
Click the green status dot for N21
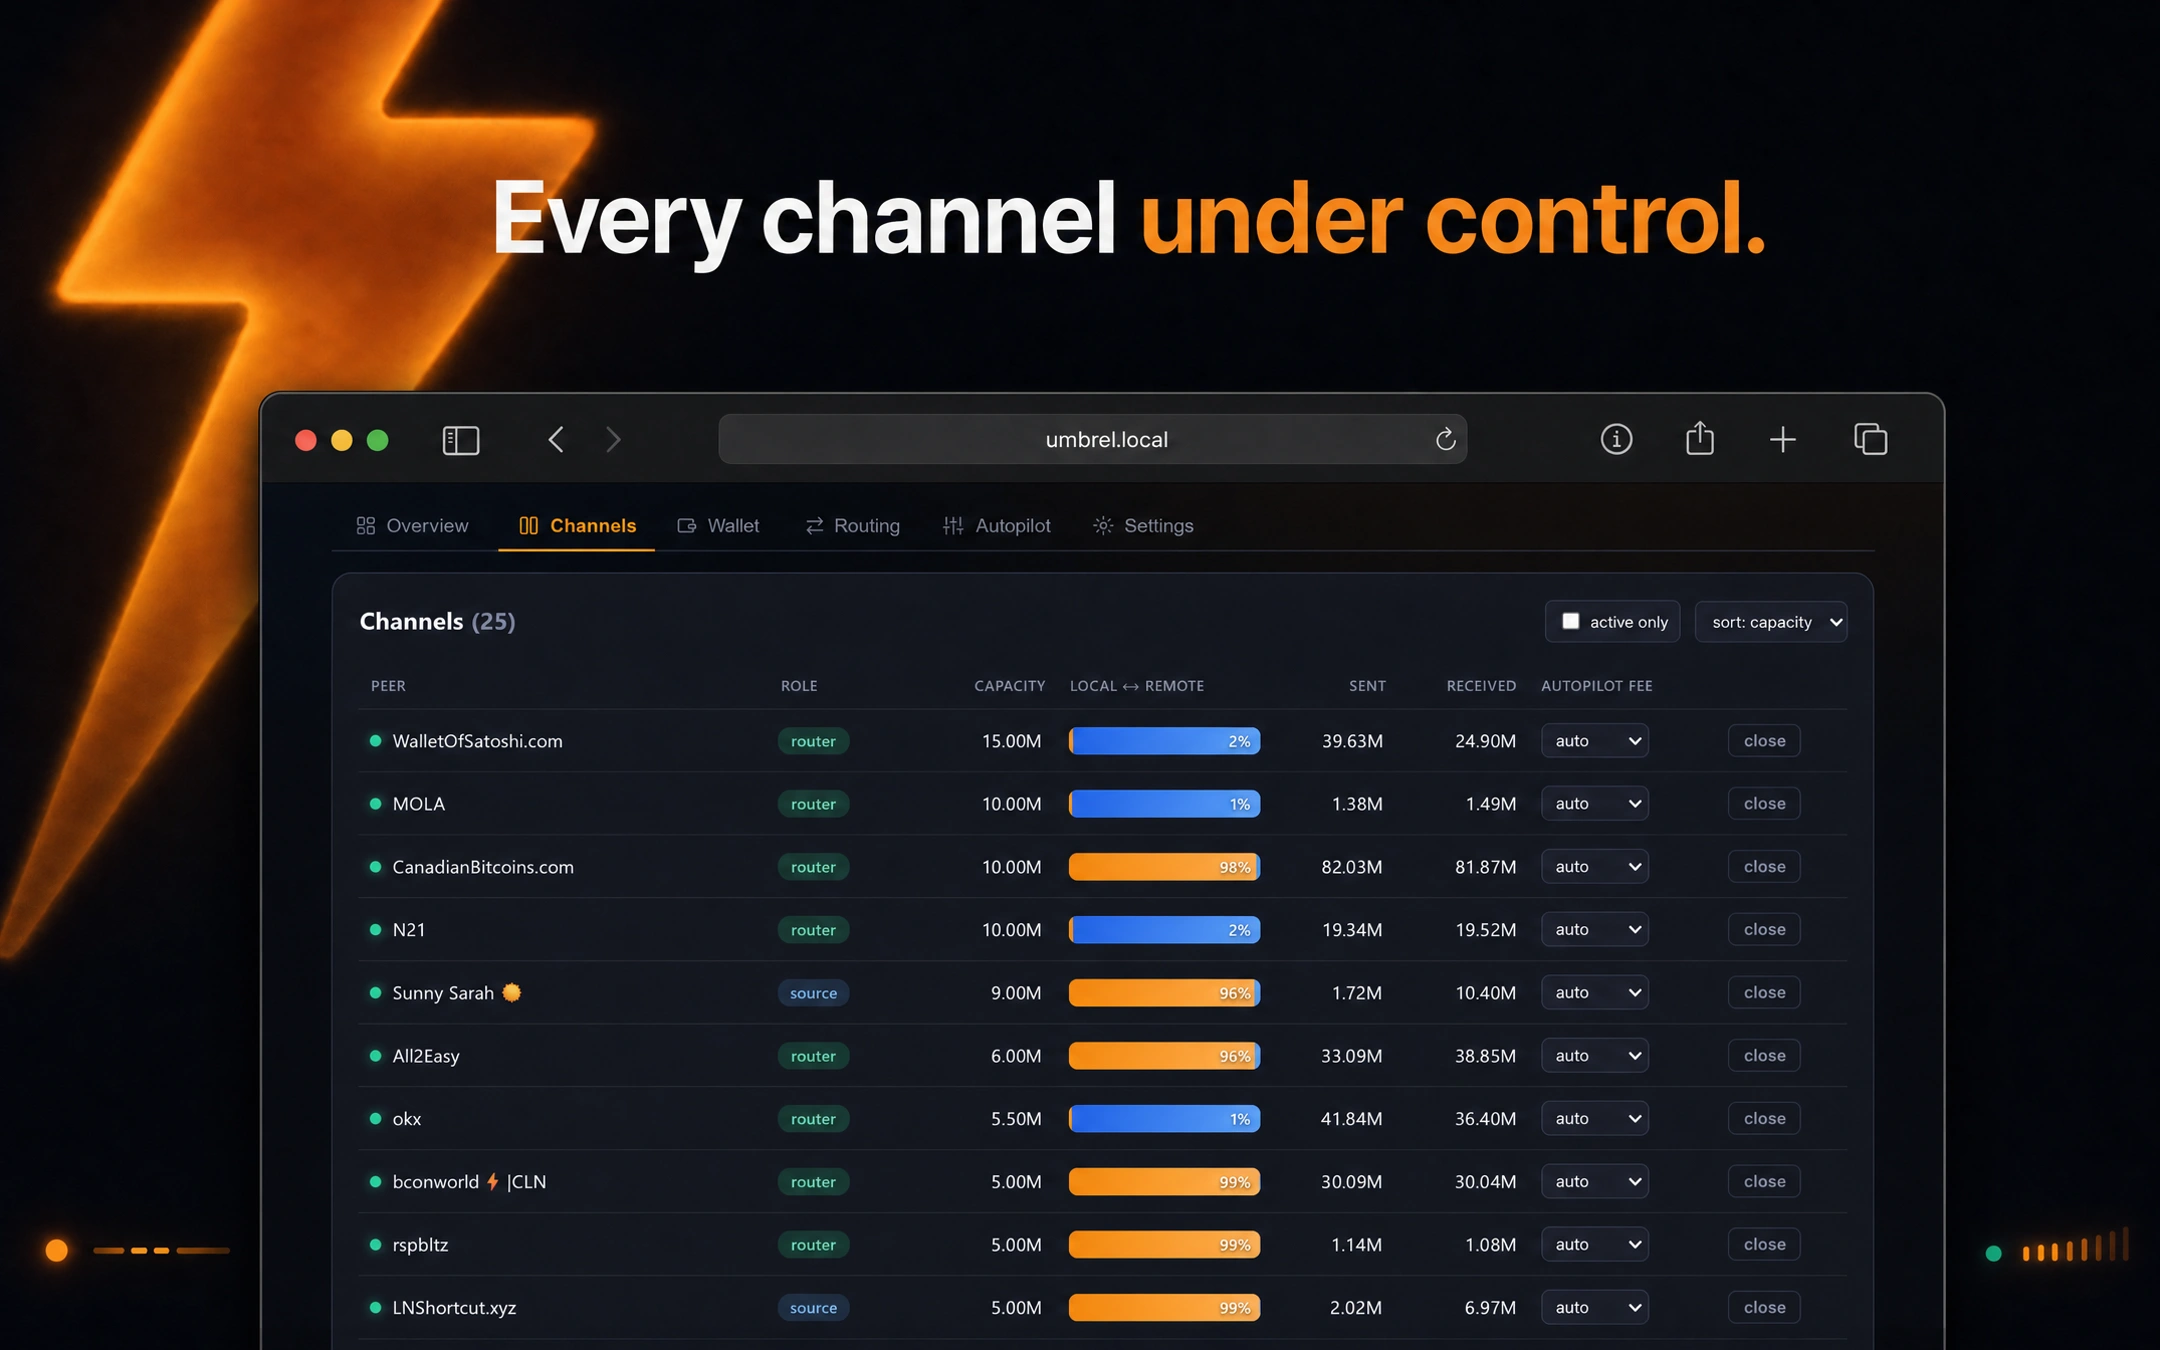click(x=375, y=930)
